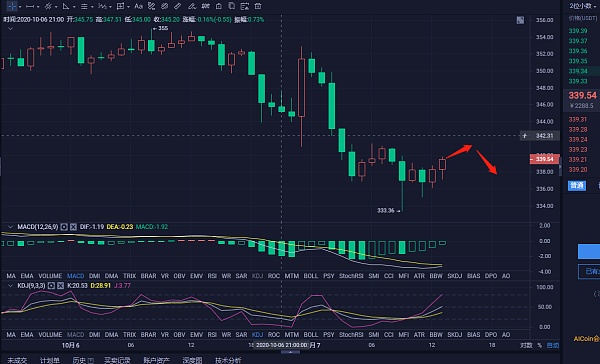The image size is (600, 364).
Task: Collapse the MACD(12,26,9) panel chevron
Action: [10, 227]
